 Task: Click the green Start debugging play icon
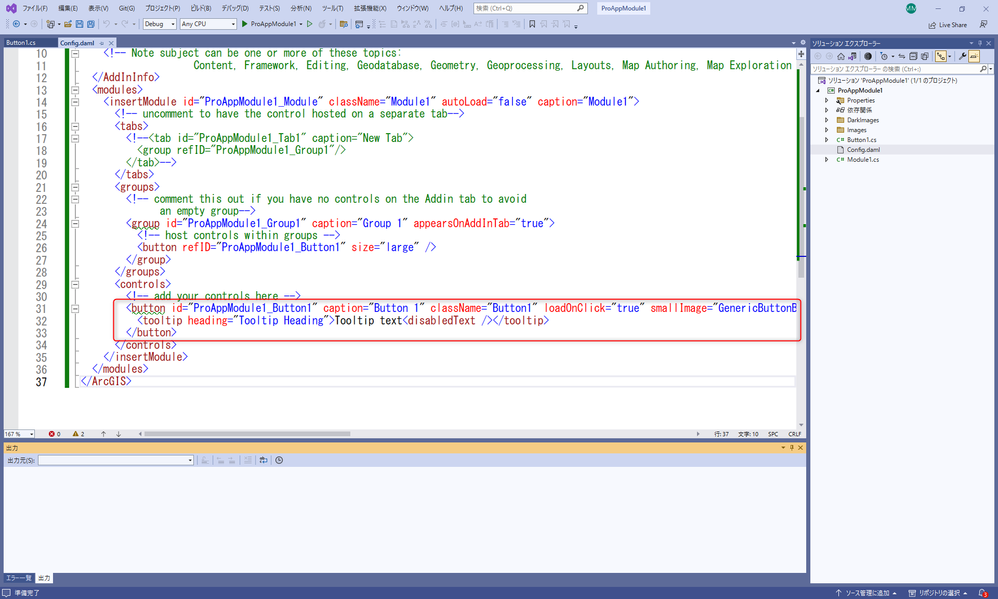(x=245, y=24)
